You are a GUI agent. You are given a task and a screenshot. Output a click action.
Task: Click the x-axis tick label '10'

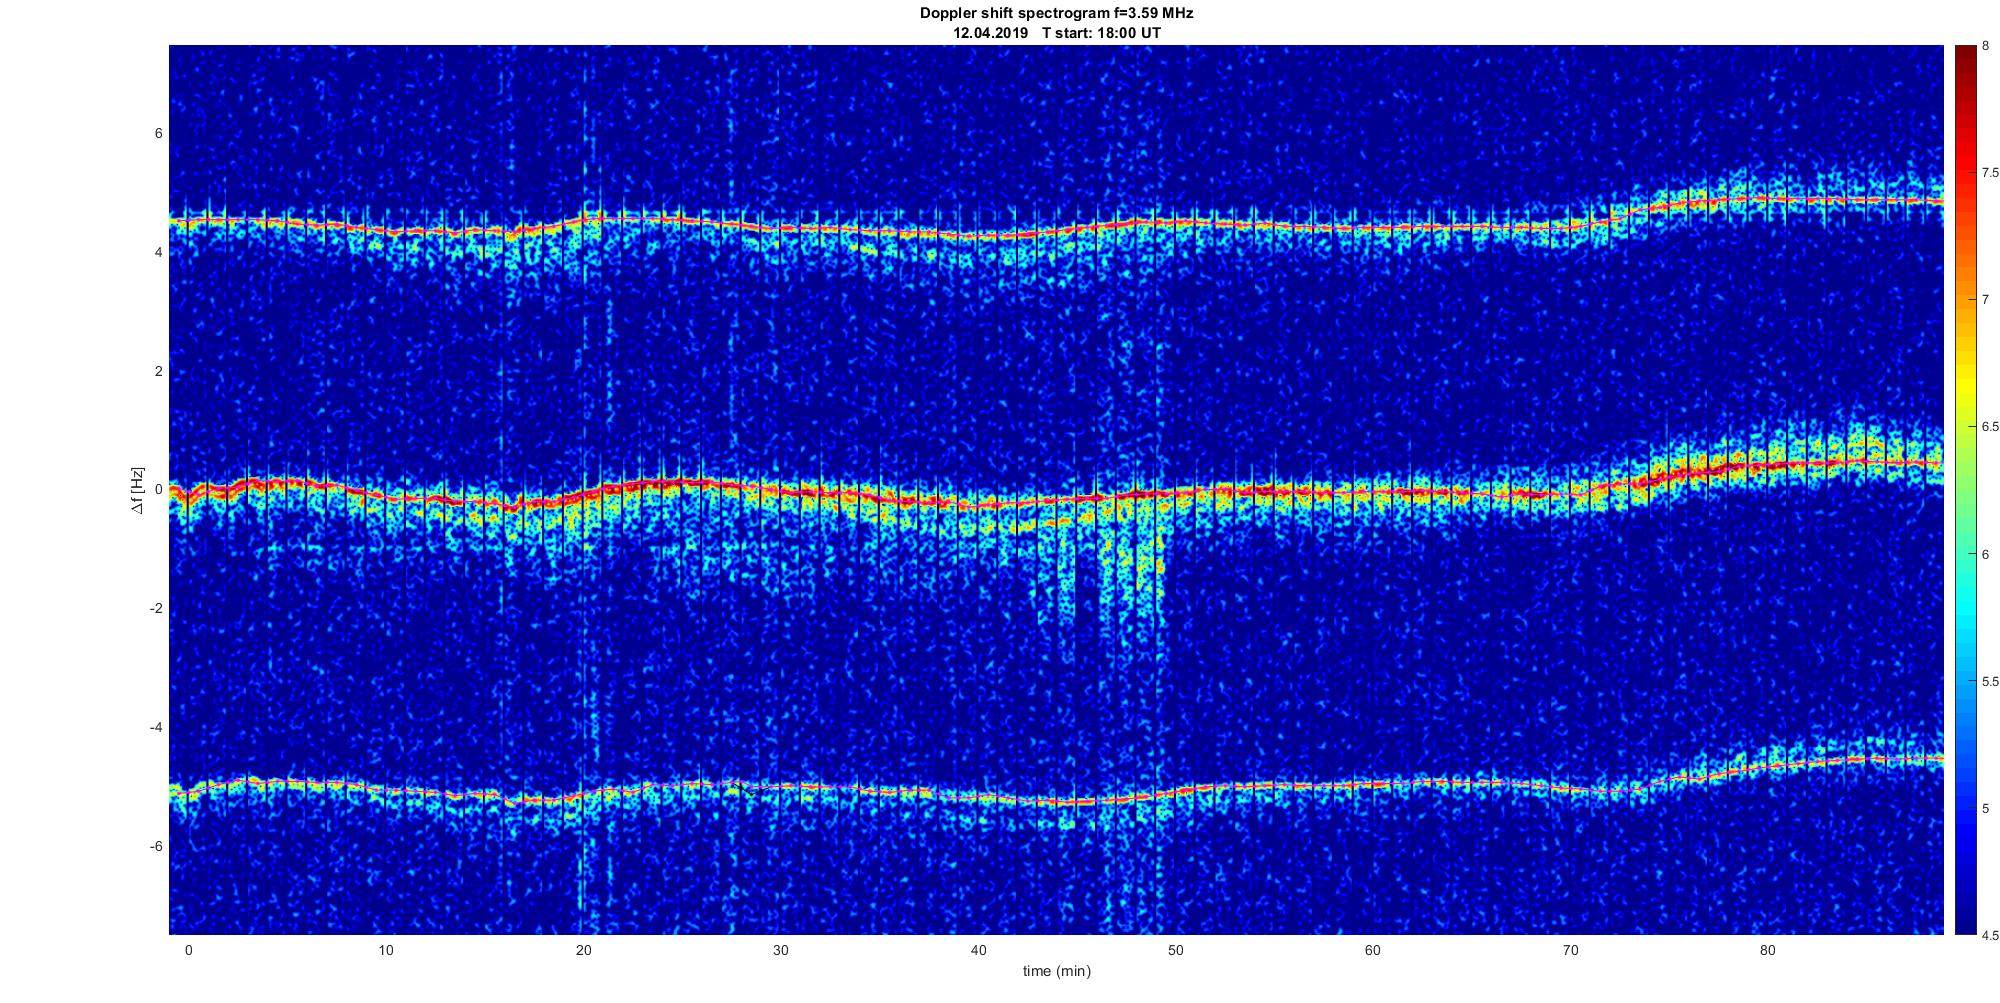(x=386, y=950)
